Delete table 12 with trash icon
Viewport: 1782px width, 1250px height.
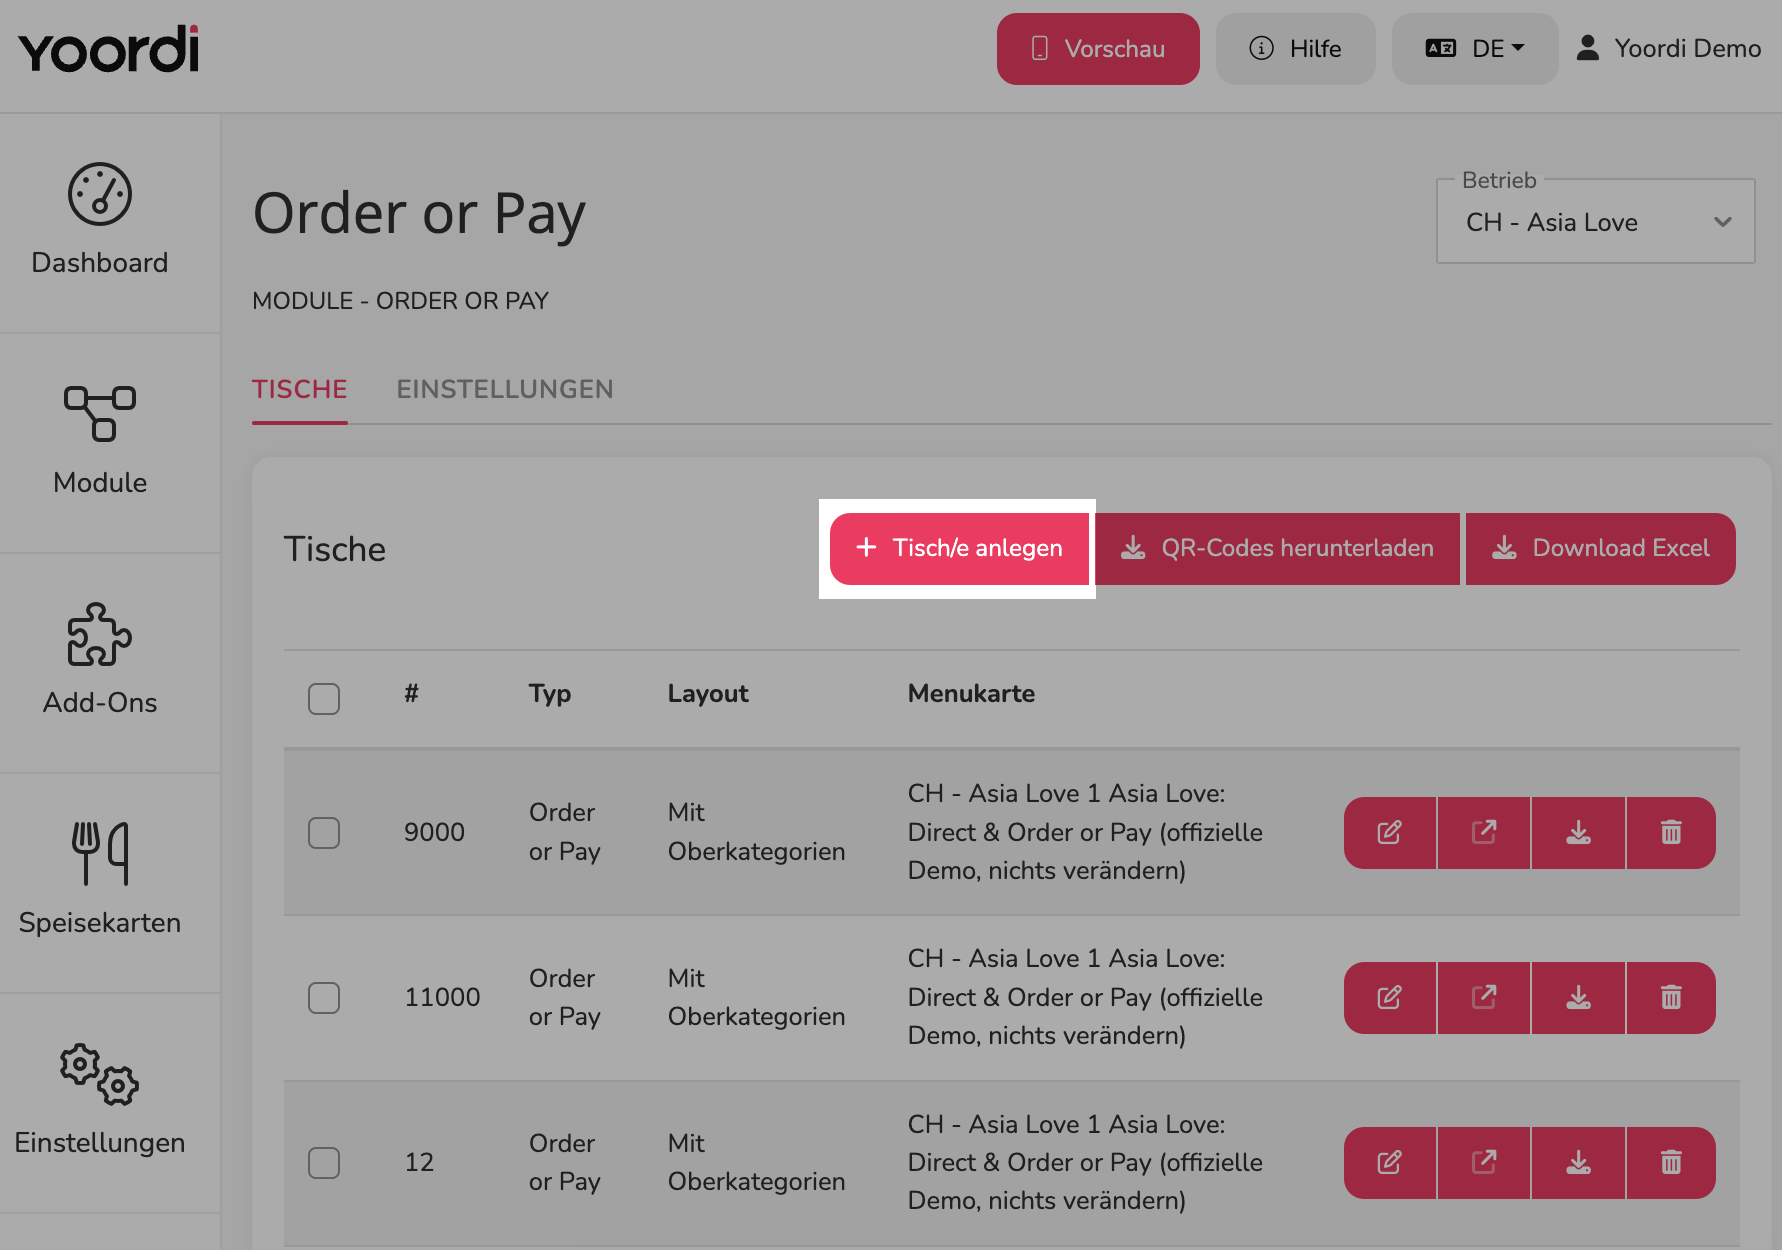[x=1671, y=1163]
